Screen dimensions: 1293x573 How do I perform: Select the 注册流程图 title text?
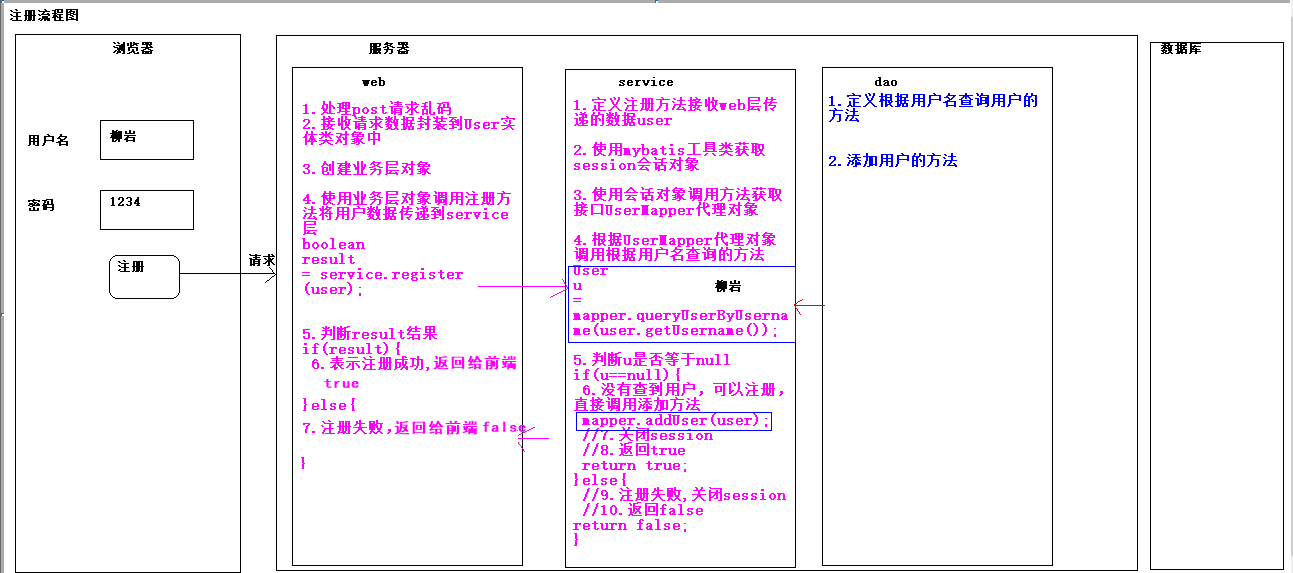(x=44, y=16)
